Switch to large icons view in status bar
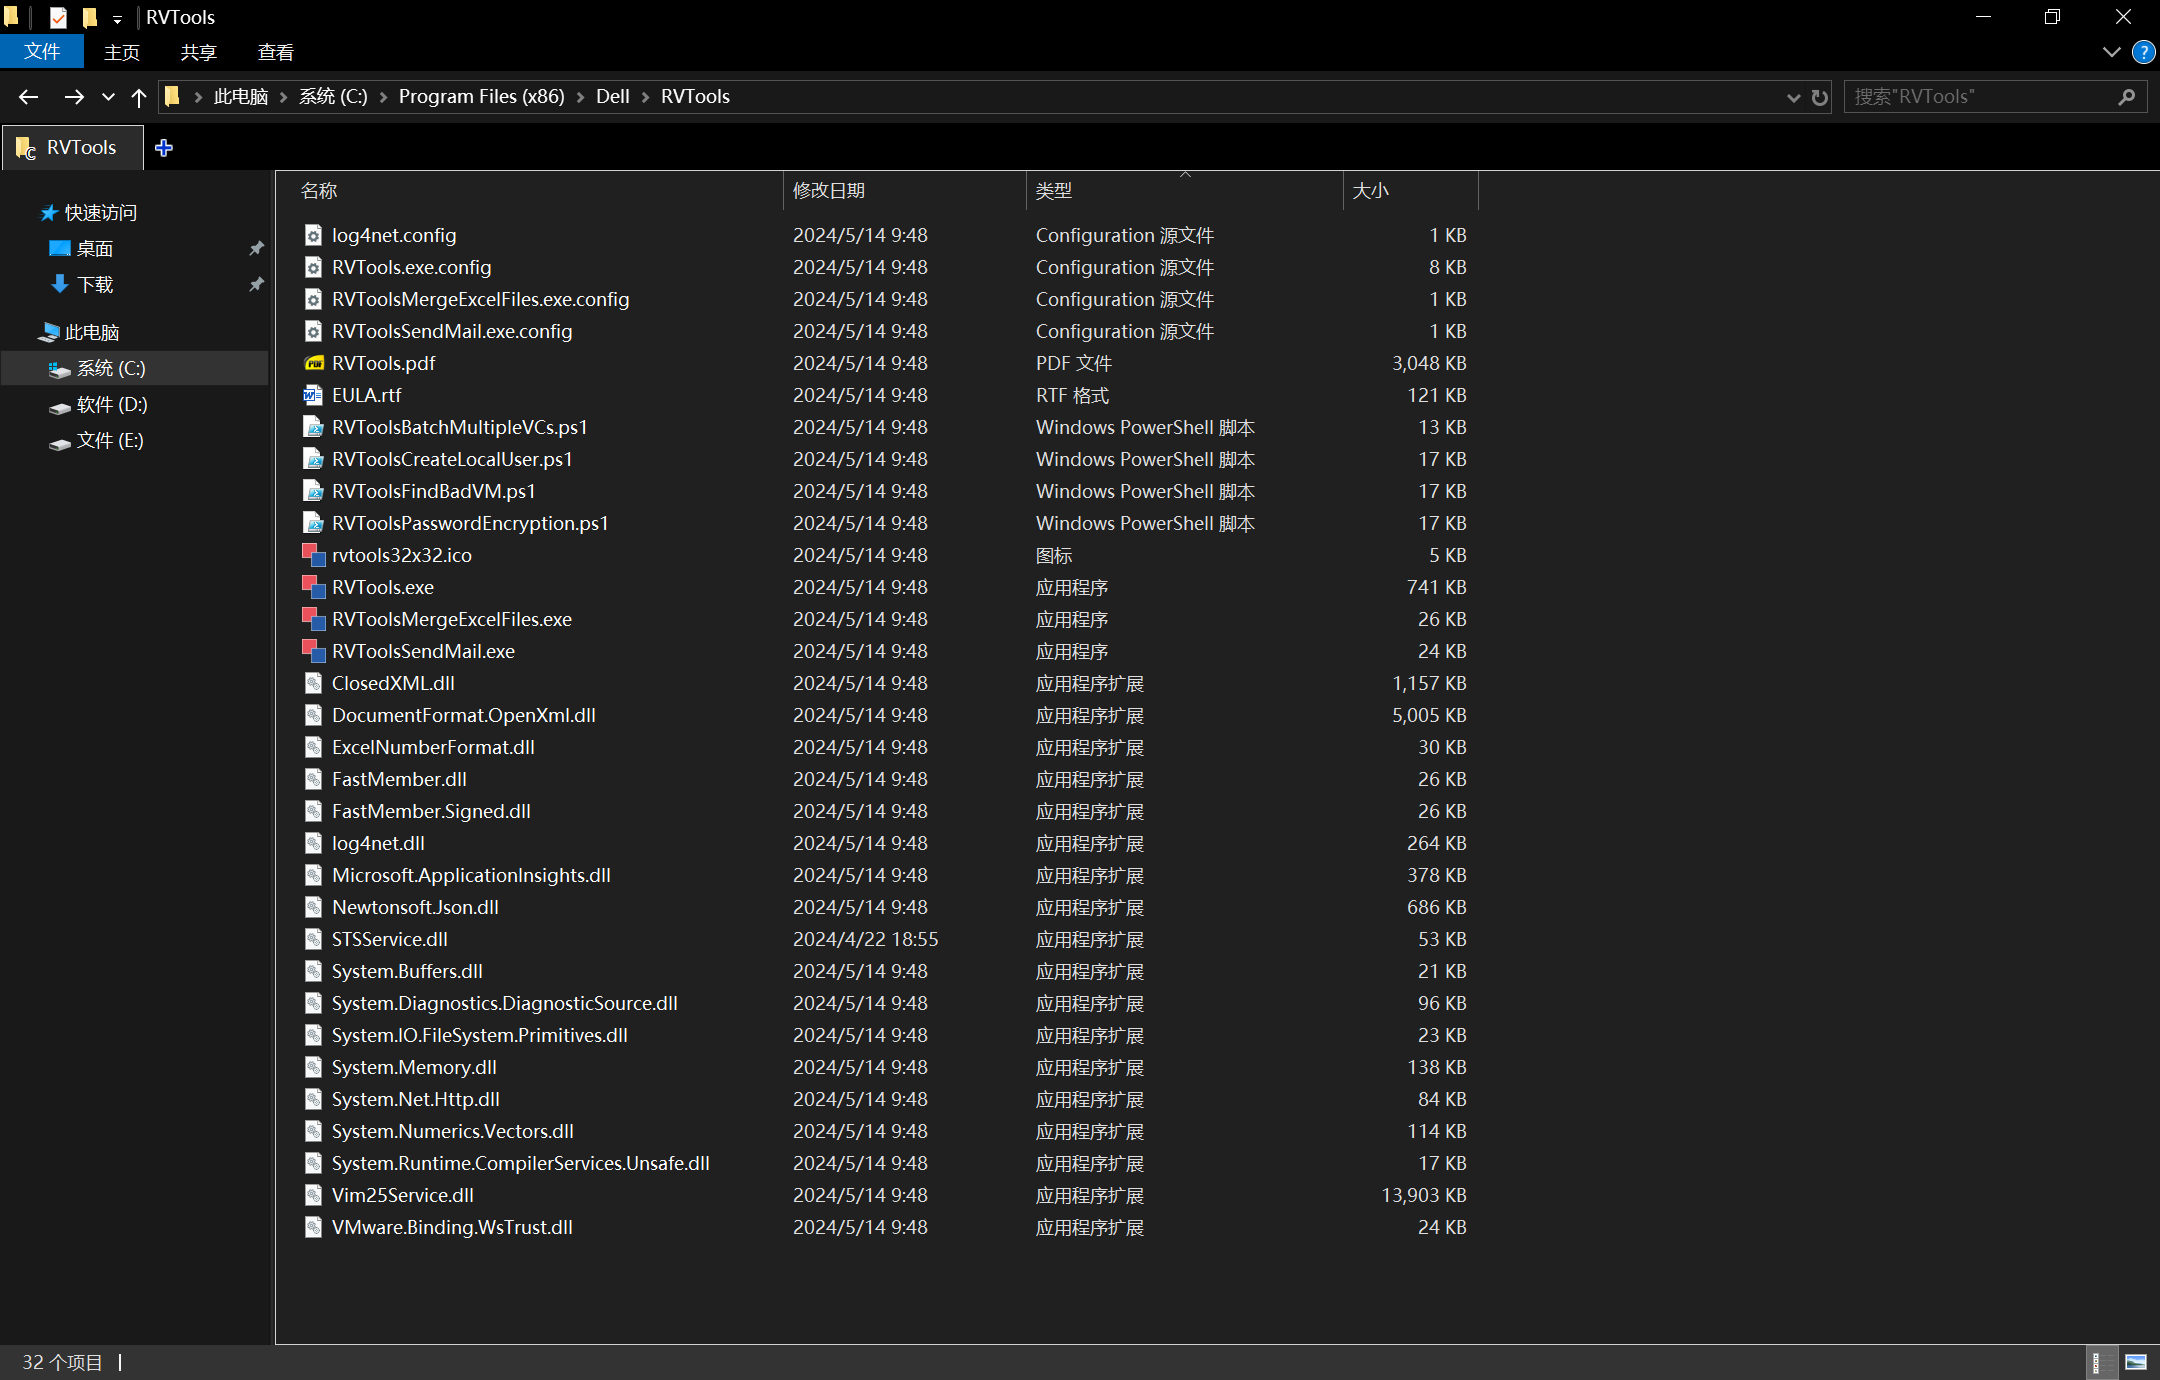 (2136, 1362)
